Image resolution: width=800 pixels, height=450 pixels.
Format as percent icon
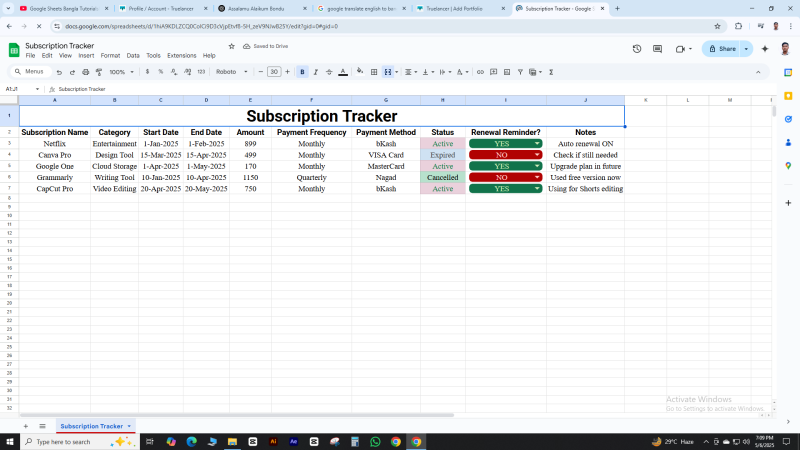(x=161, y=72)
